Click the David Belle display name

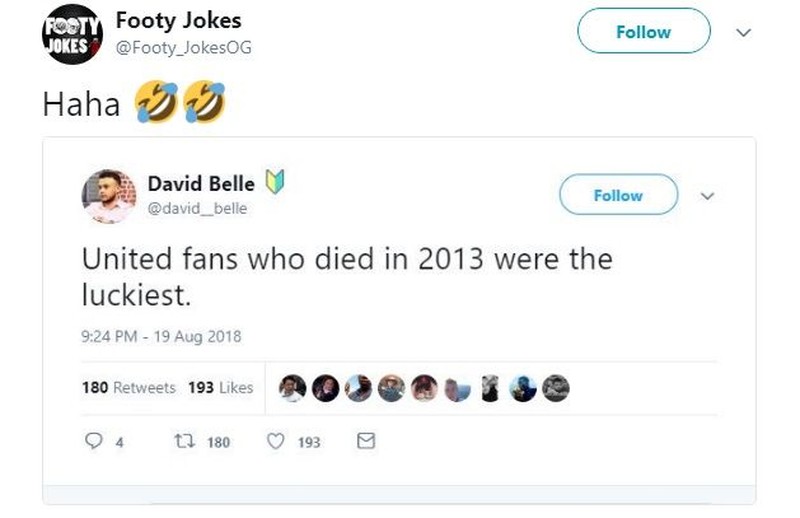coord(201,183)
